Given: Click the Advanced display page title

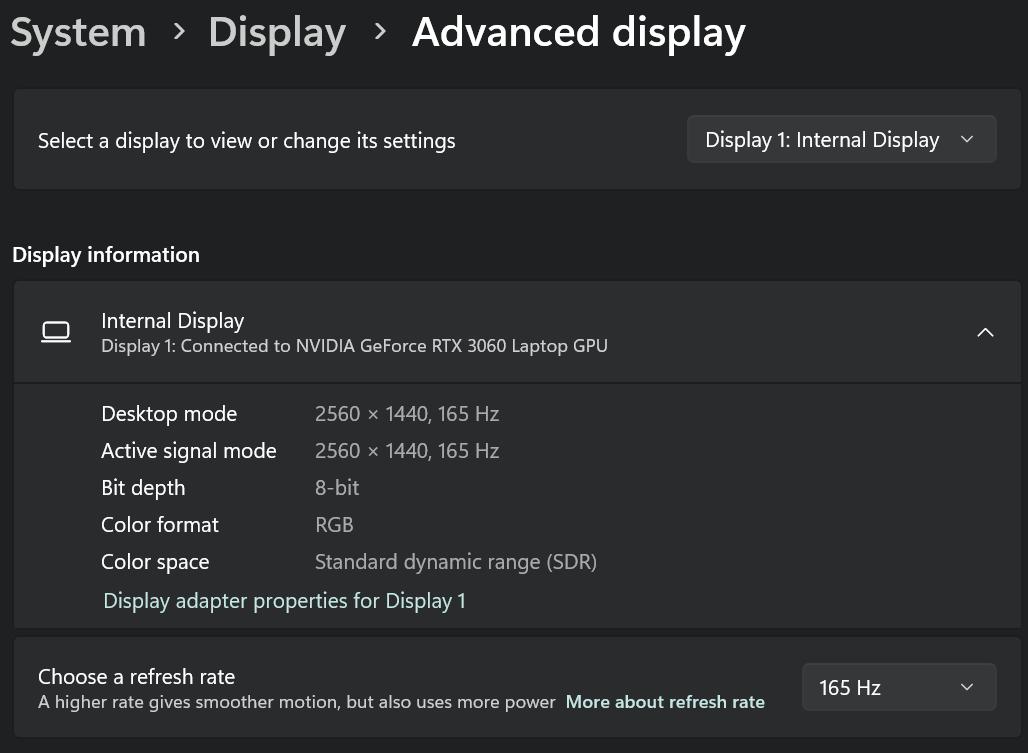Looking at the screenshot, I should pos(578,32).
